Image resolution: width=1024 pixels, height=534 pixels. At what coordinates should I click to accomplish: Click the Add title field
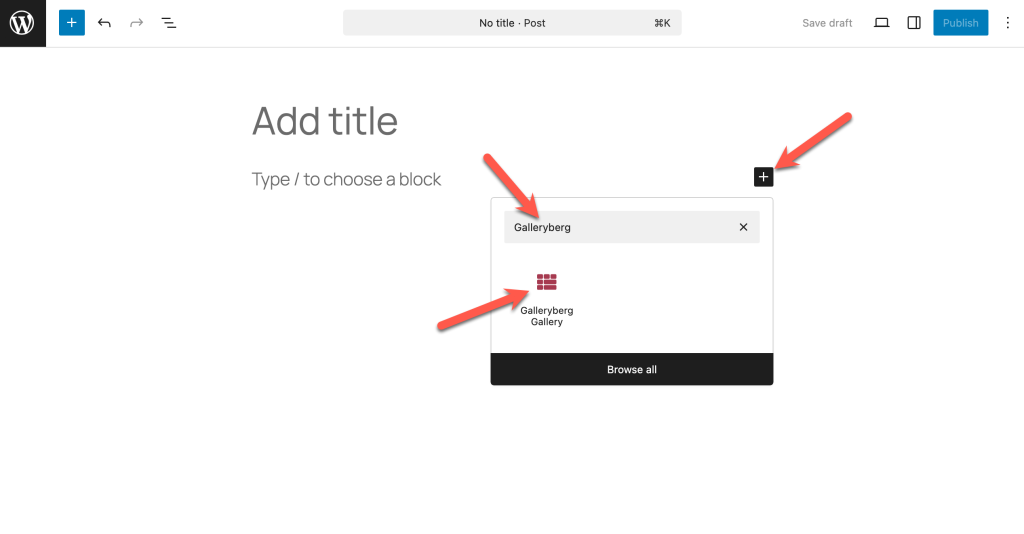pyautogui.click(x=325, y=121)
